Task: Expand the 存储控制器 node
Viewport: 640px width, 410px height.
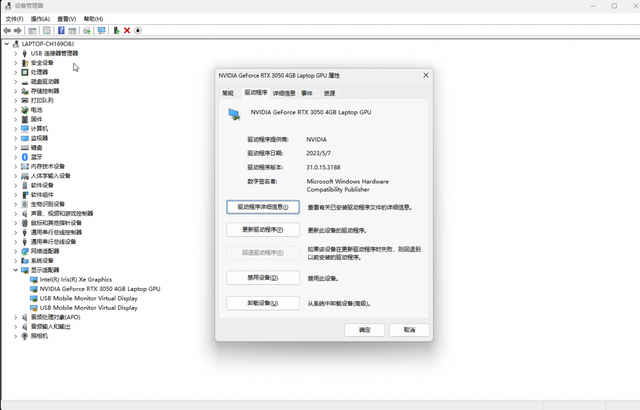Action: pyautogui.click(x=16, y=91)
